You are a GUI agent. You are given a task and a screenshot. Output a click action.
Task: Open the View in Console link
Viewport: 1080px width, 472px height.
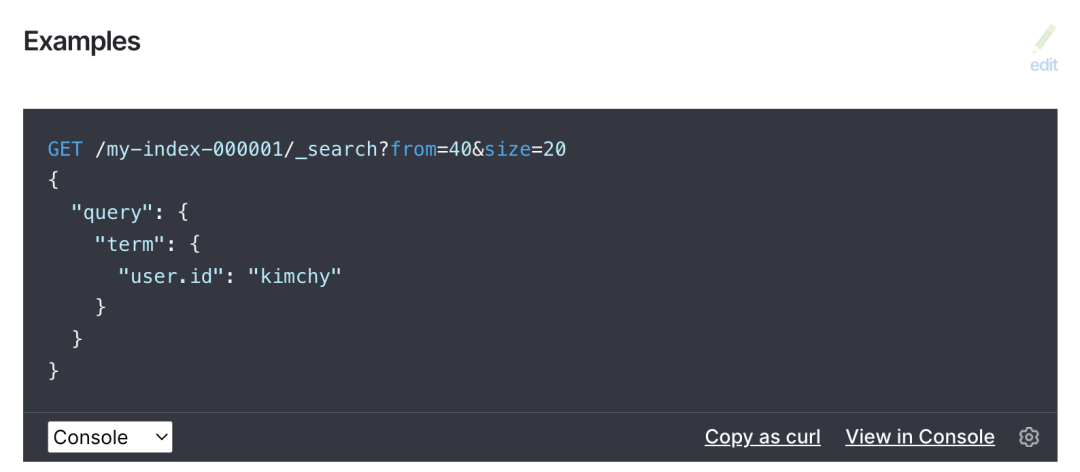click(x=920, y=437)
